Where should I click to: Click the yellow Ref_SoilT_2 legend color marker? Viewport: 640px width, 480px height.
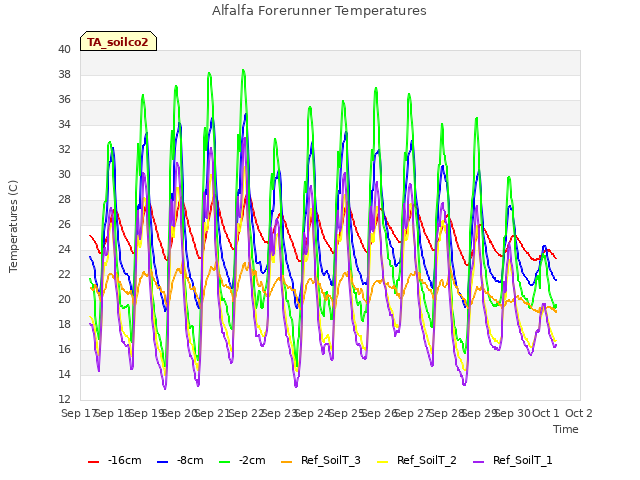(x=382, y=462)
